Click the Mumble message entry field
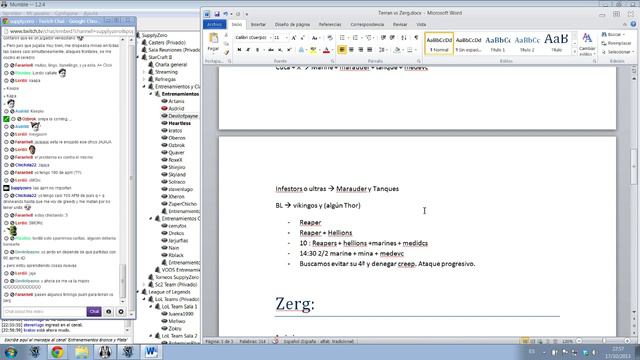Image resolution: width=640 pixels, height=360 pixels. tap(67, 340)
